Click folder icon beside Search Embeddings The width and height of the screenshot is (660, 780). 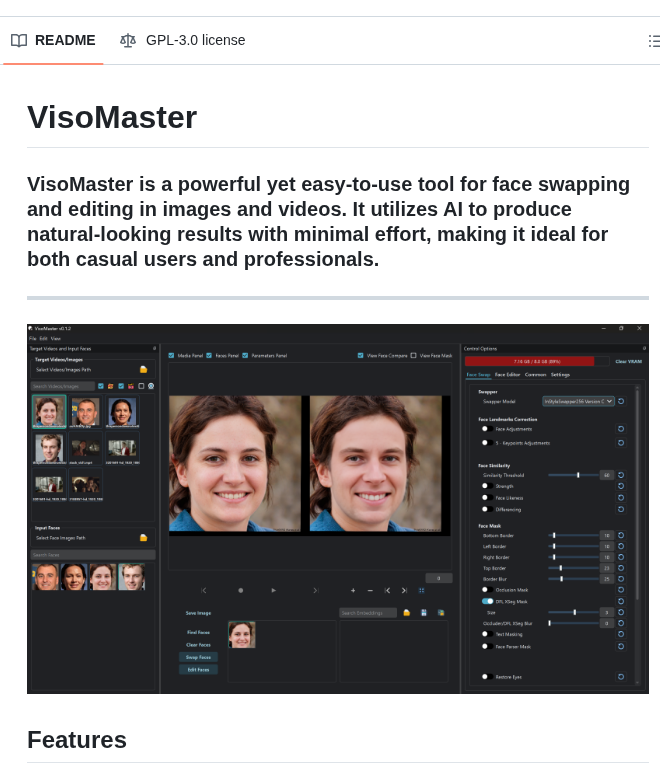pyautogui.click(x=407, y=613)
